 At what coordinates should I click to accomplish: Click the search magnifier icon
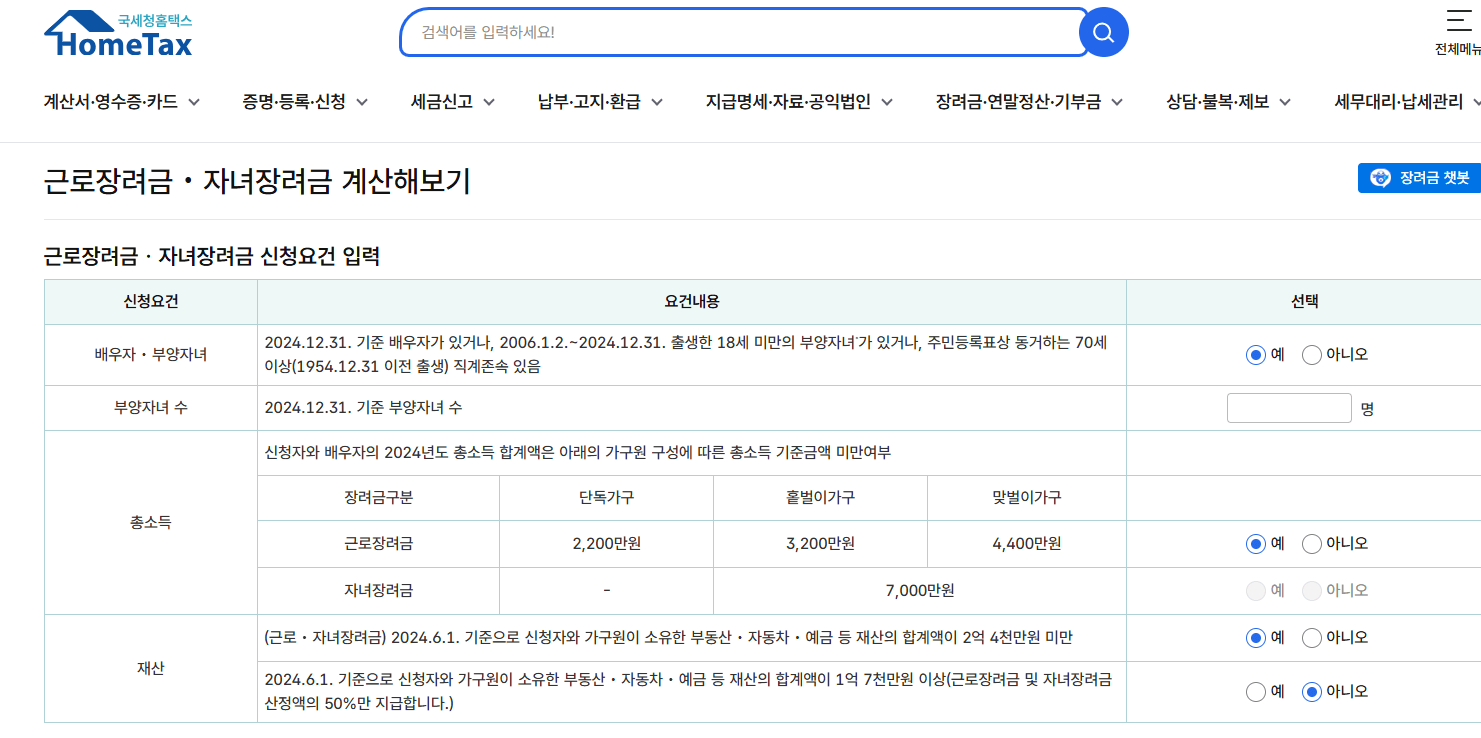(x=1103, y=31)
